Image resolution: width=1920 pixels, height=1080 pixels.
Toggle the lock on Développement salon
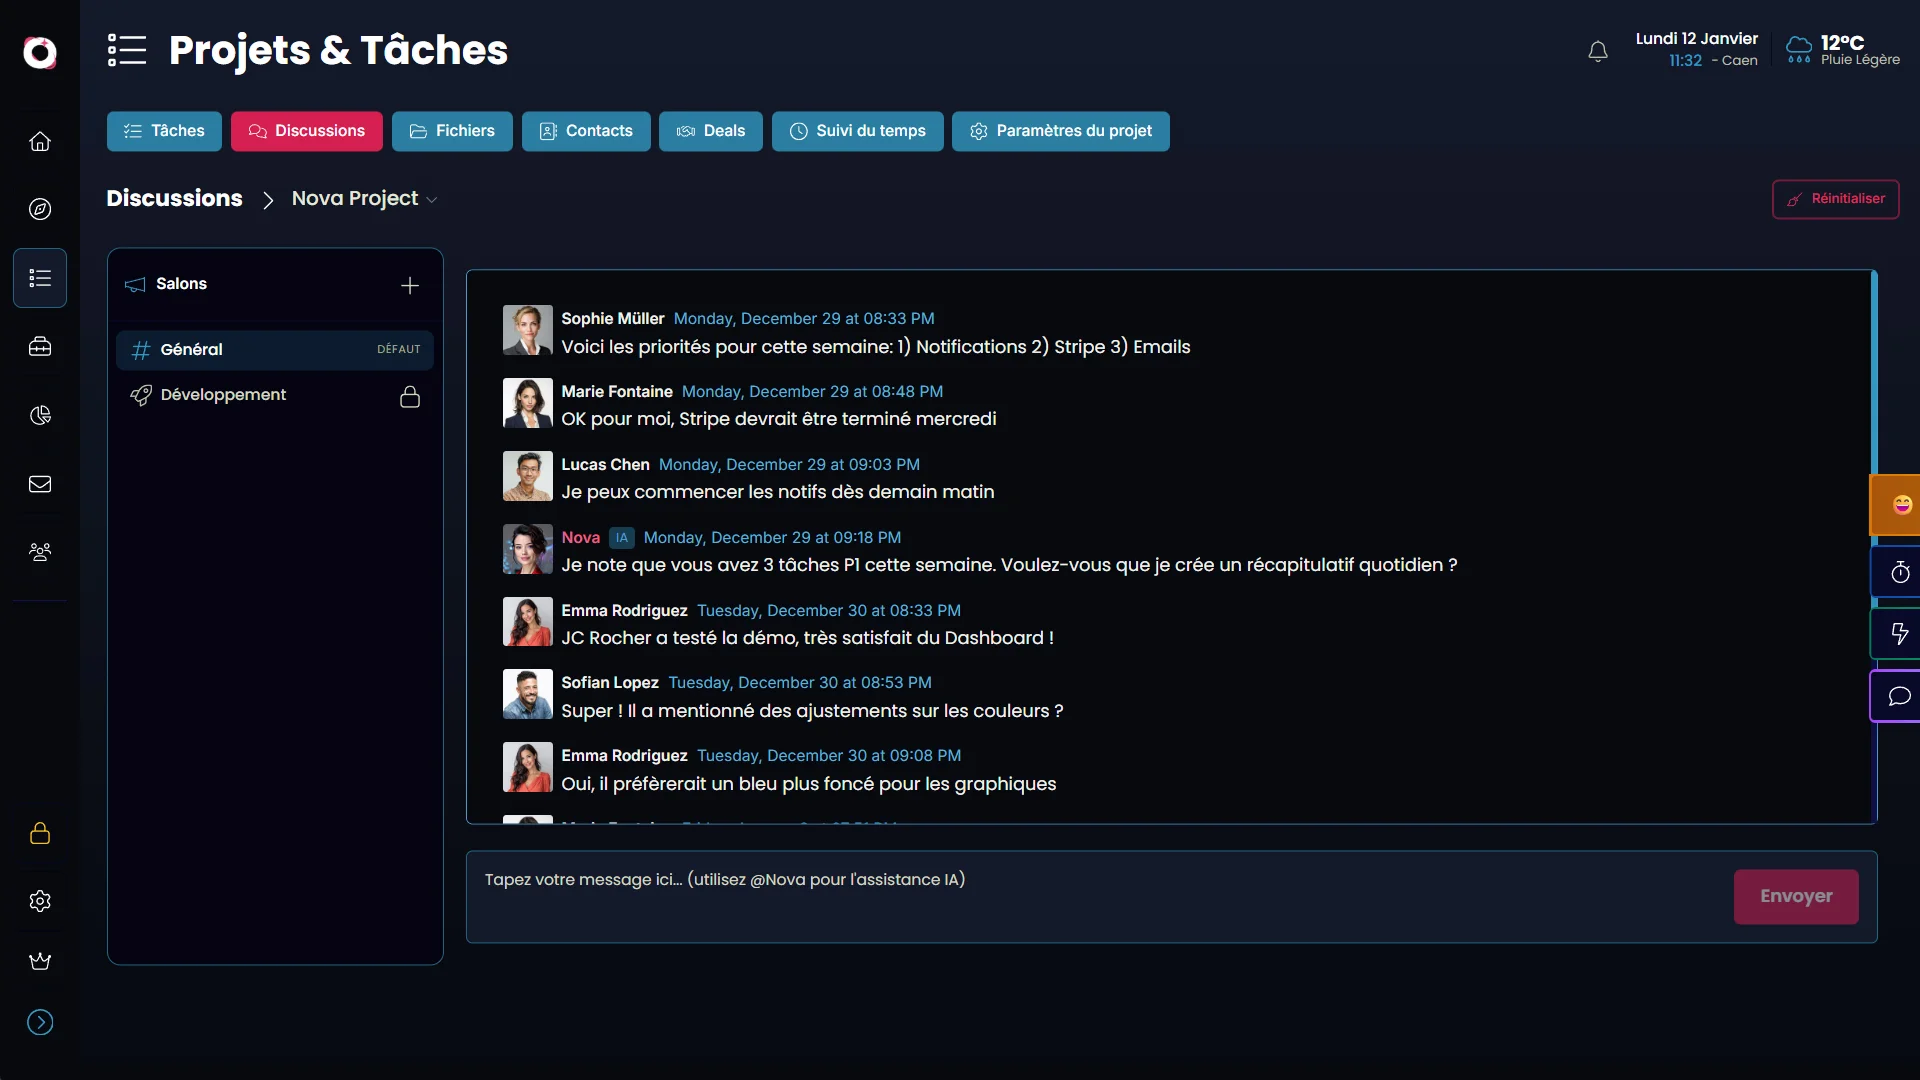(410, 397)
